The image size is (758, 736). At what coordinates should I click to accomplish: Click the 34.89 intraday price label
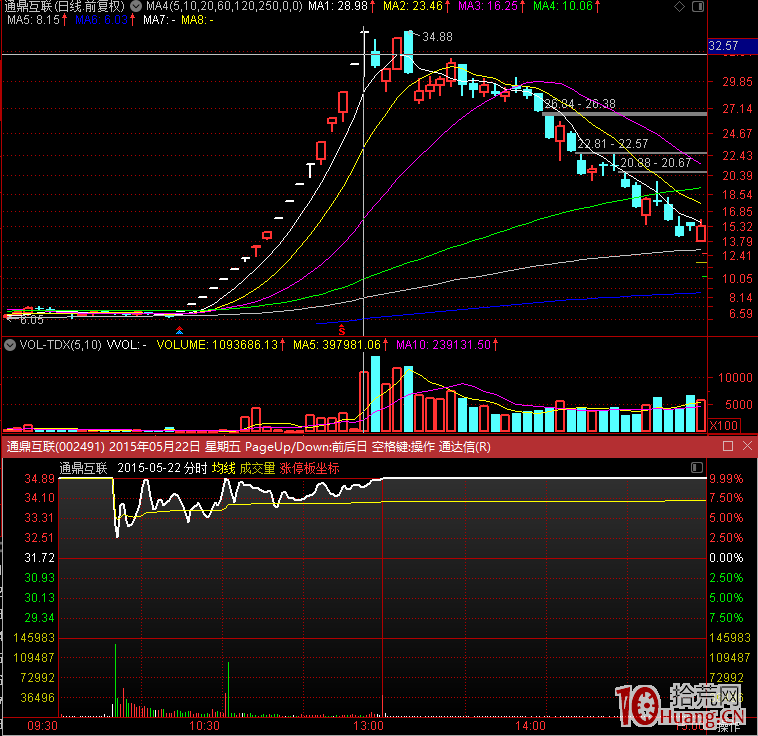[x=40, y=479]
